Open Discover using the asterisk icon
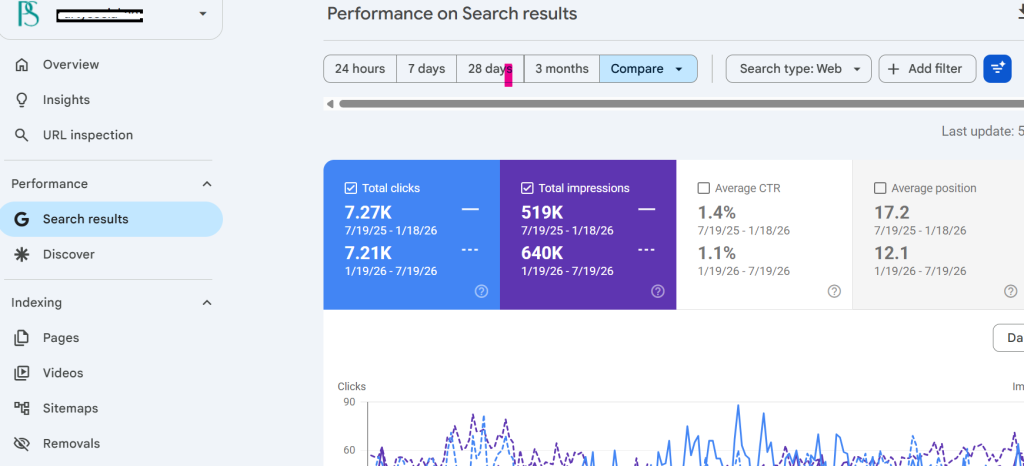The height and width of the screenshot is (466, 1024). click(x=22, y=255)
